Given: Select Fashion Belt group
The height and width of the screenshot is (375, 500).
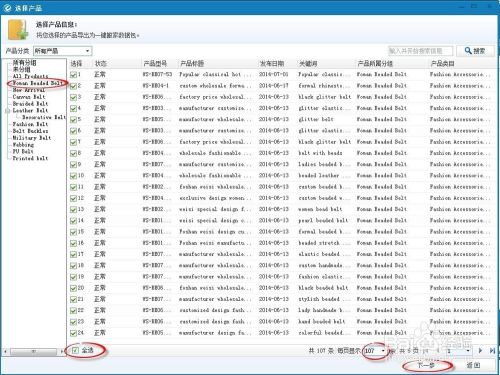Looking at the screenshot, I should pyautogui.click(x=30, y=124).
